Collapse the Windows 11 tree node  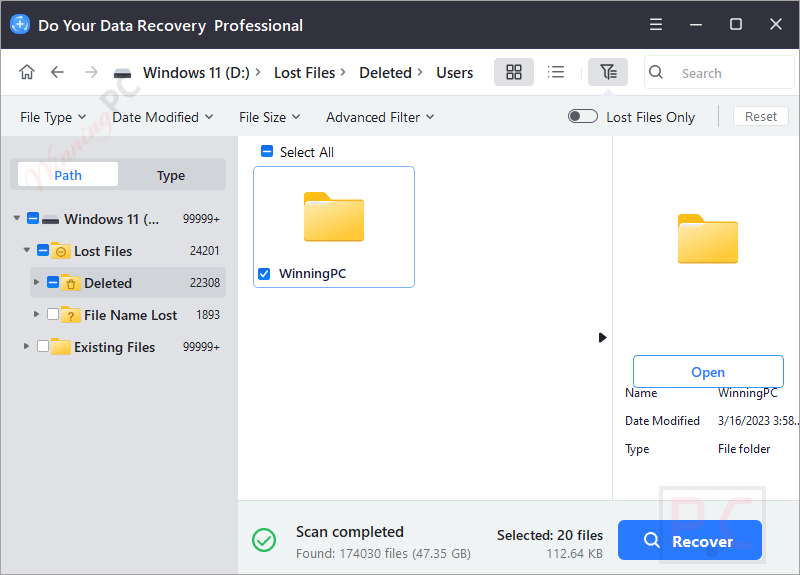pyautogui.click(x=17, y=218)
